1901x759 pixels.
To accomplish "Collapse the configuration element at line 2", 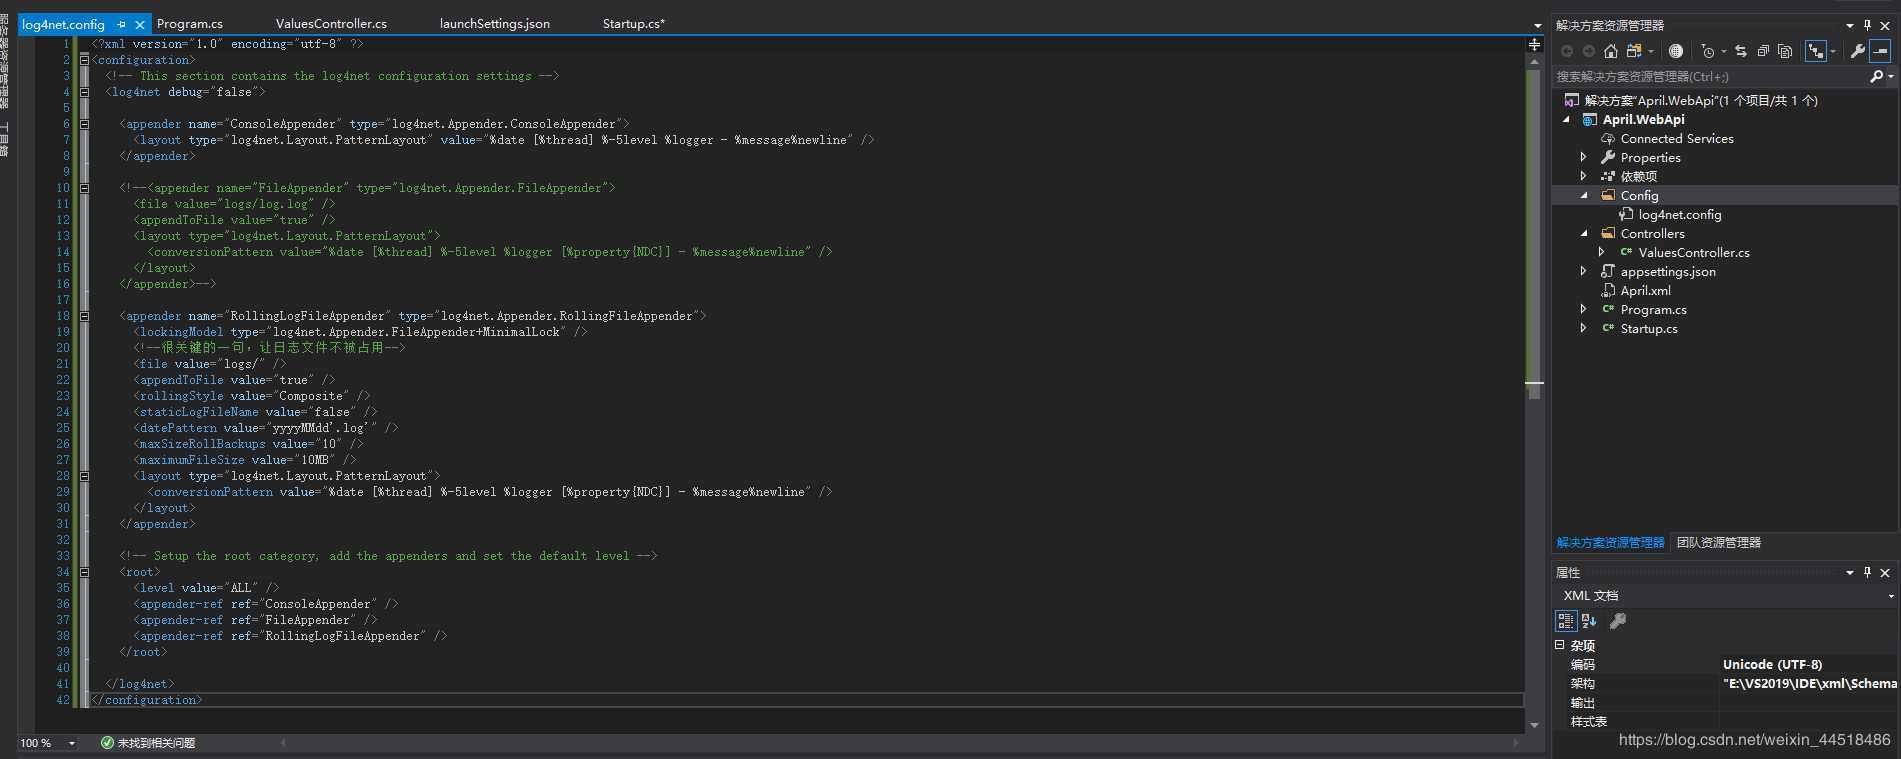I will point(84,60).
